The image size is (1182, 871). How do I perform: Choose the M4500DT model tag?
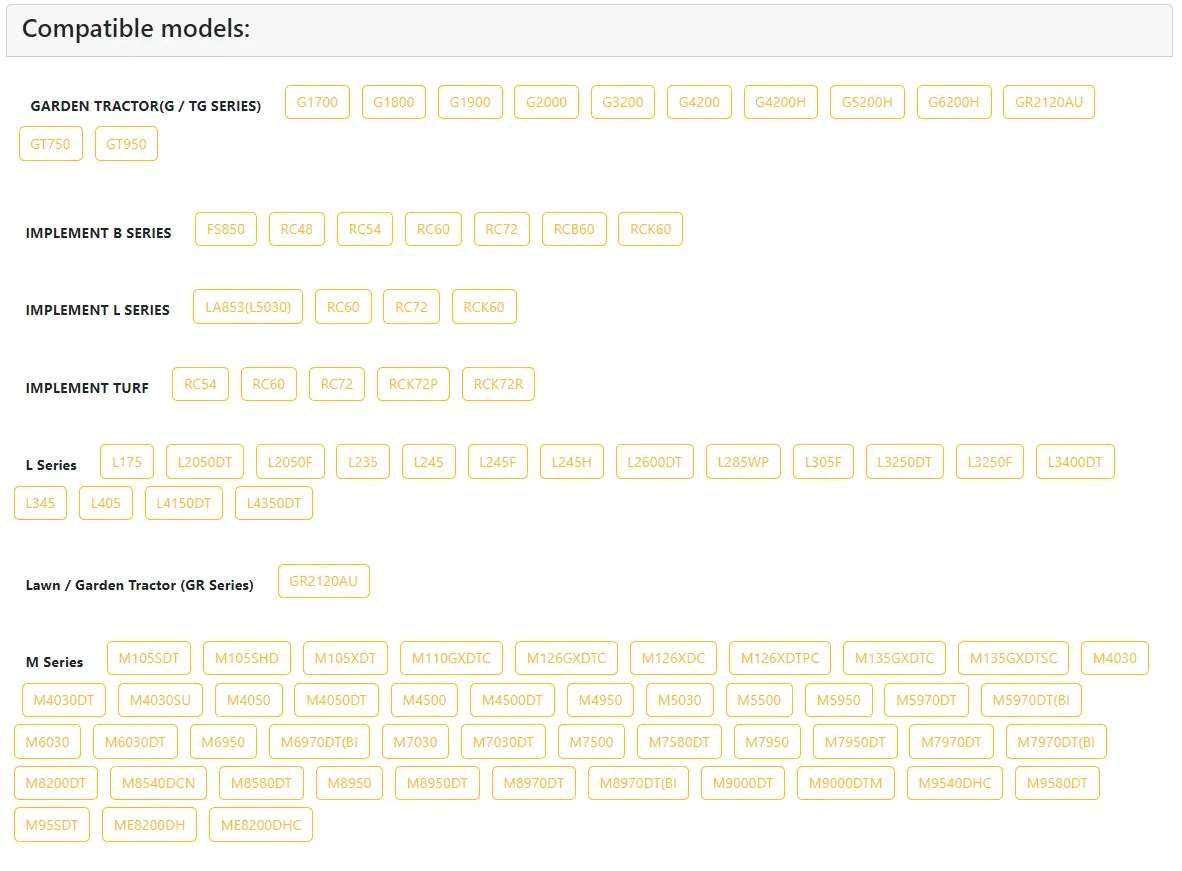(x=512, y=701)
